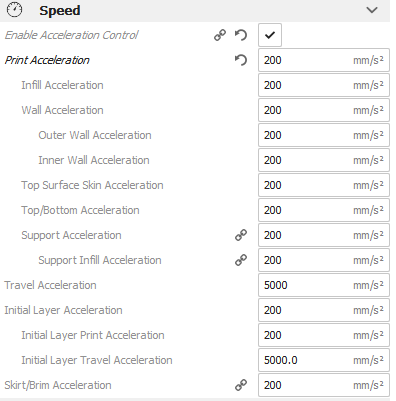Click the Top Surface Skin Acceleration field
396x401 pixels.
pyautogui.click(x=324, y=185)
